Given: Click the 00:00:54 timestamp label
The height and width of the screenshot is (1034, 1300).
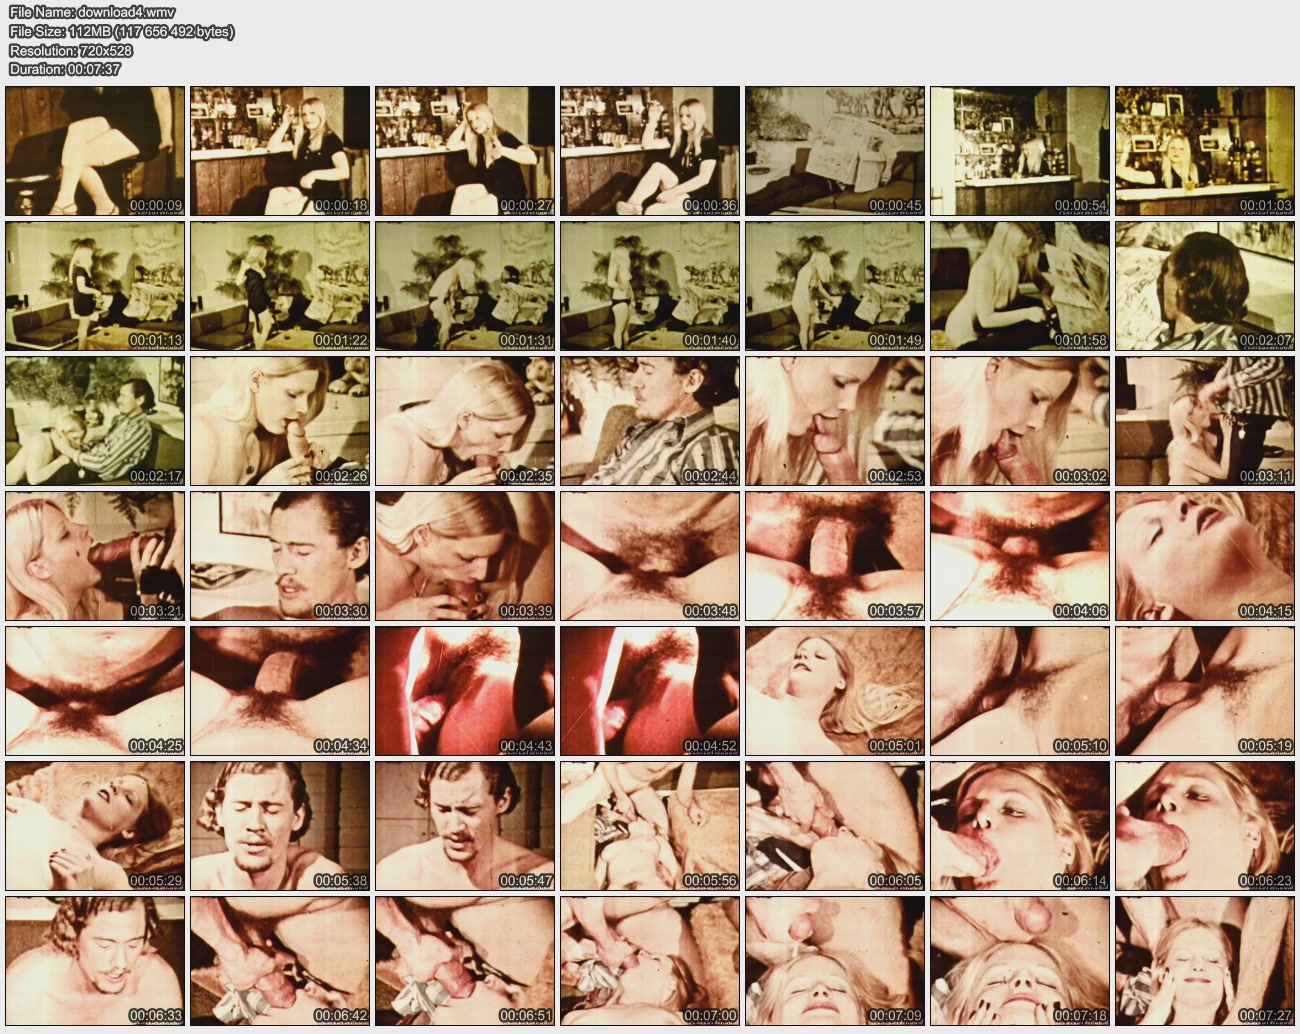Looking at the screenshot, I should click(1080, 206).
